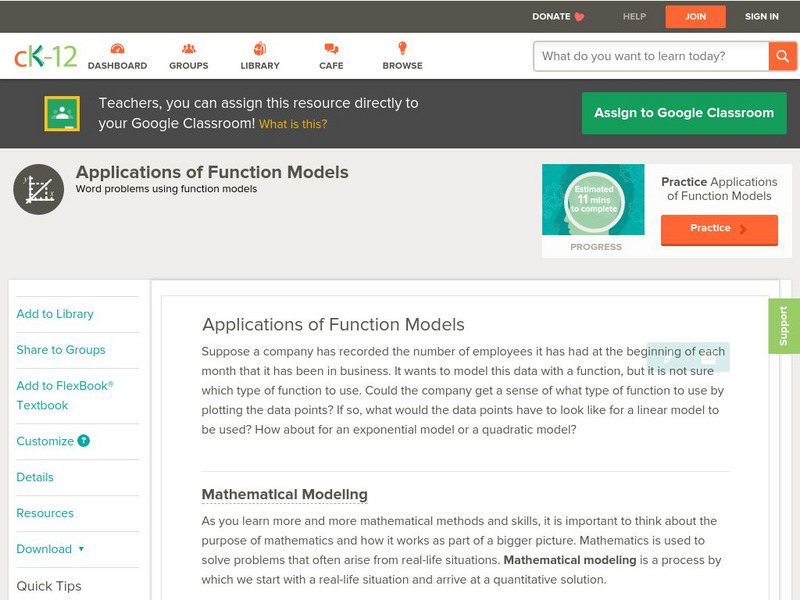Open the Browse lightbulb icon
The width and height of the screenshot is (800, 600).
402,49
